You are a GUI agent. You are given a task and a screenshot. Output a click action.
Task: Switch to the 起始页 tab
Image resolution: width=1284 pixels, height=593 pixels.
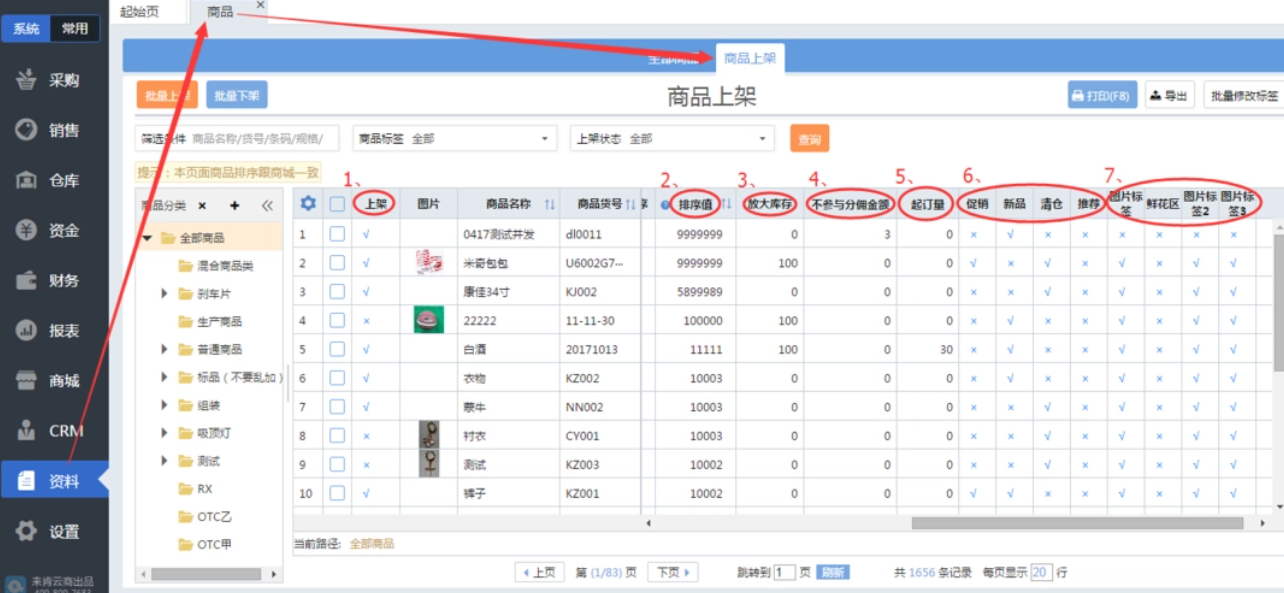pos(139,12)
